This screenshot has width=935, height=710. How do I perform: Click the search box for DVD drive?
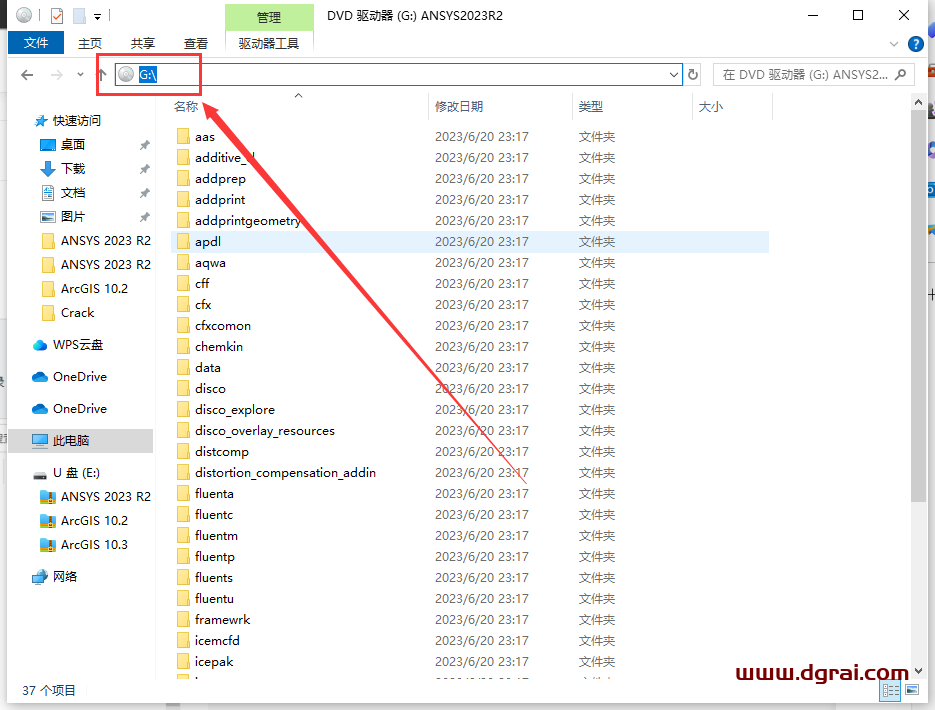click(x=813, y=75)
